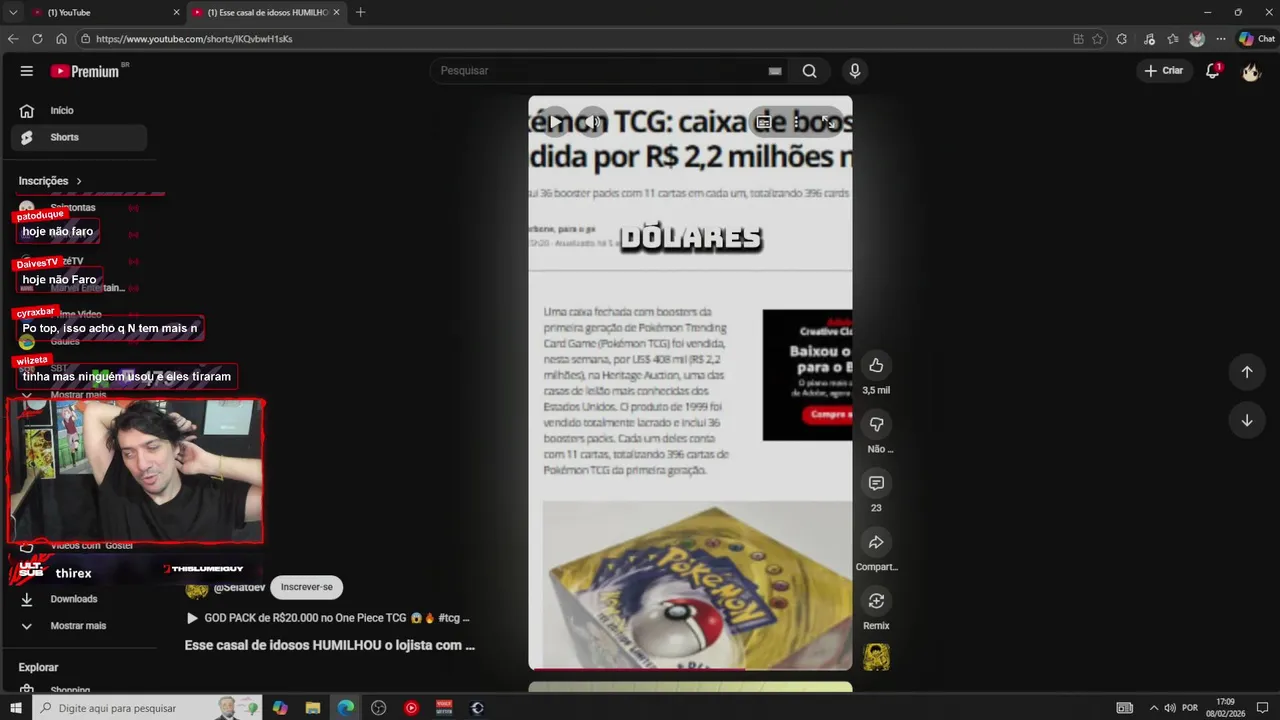Open YouTube notifications bell
The height and width of the screenshot is (720, 1280).
(x=1213, y=71)
